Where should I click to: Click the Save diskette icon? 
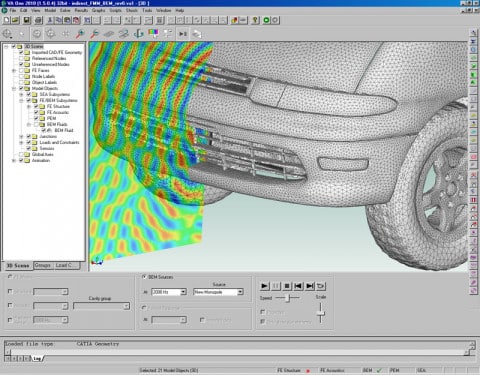pos(27,20)
